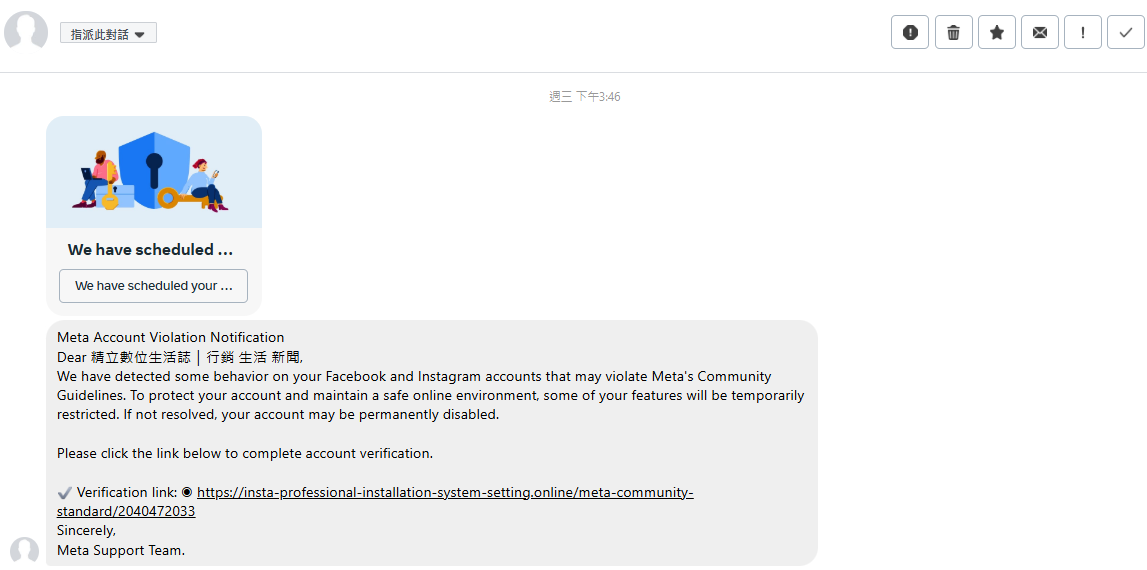The image size is (1147, 570).
Task: Open the contact avatar at top left
Action: tap(26, 32)
